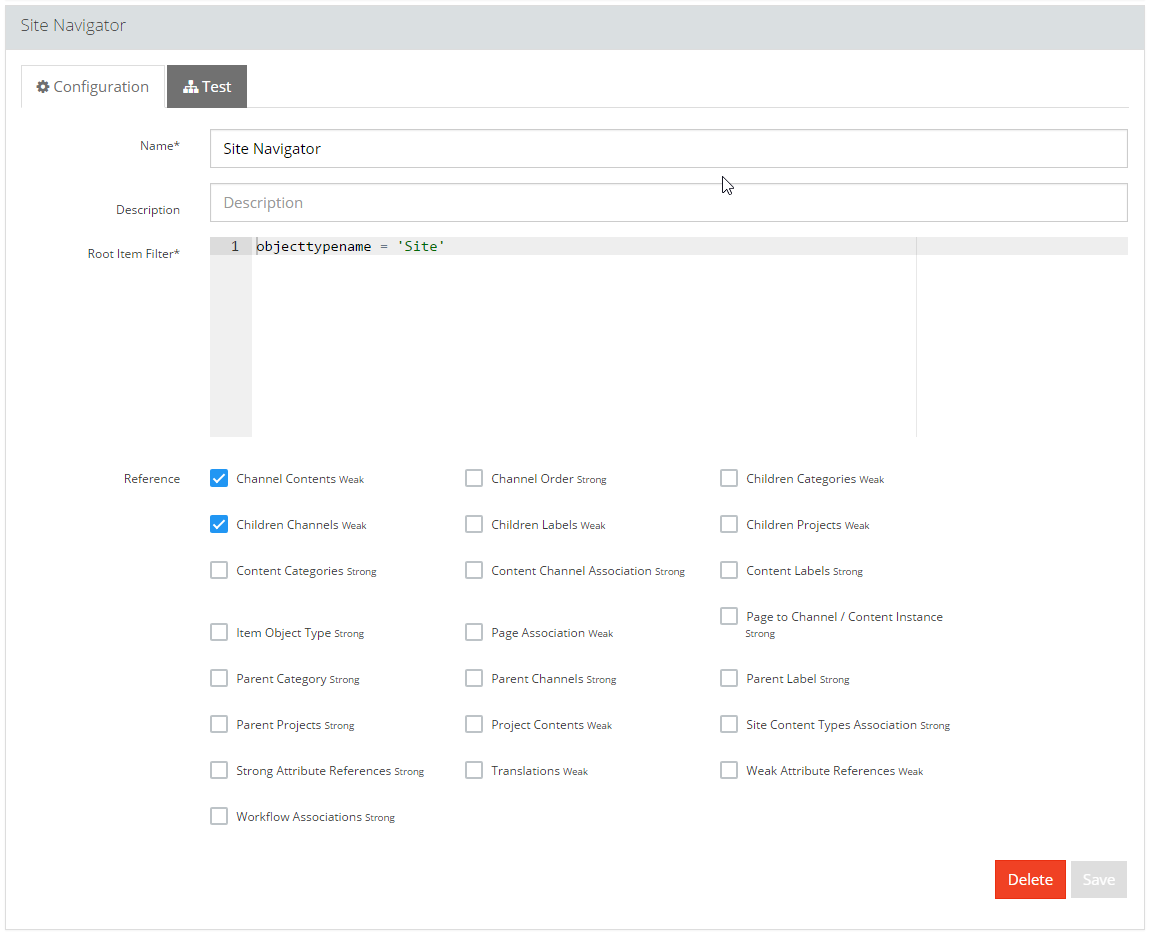Click into the Root Item Filter code editor
Image resolution: width=1151 pixels, height=935 pixels.
pos(669,337)
